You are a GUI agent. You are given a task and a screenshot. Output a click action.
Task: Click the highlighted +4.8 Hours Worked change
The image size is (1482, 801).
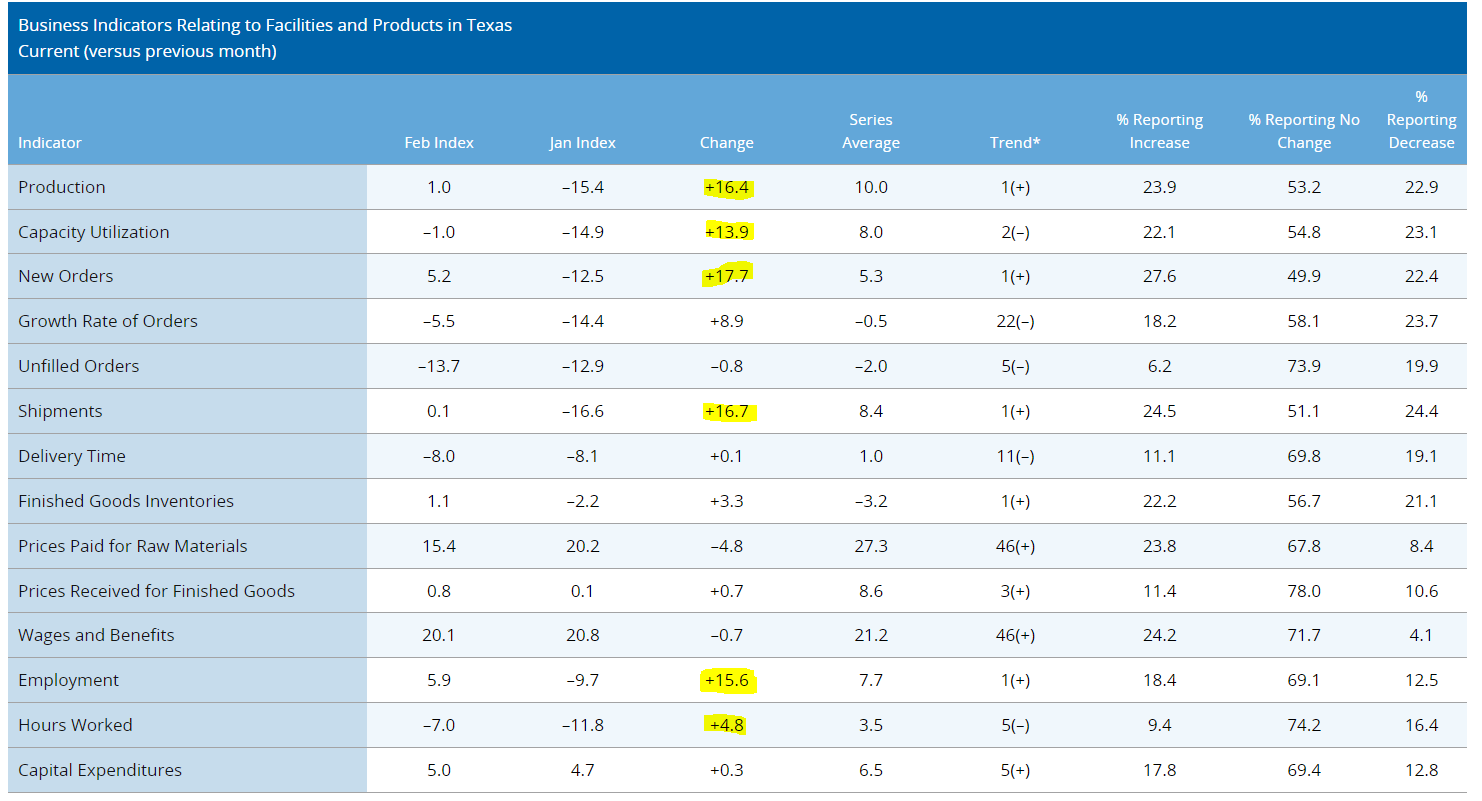pos(727,725)
